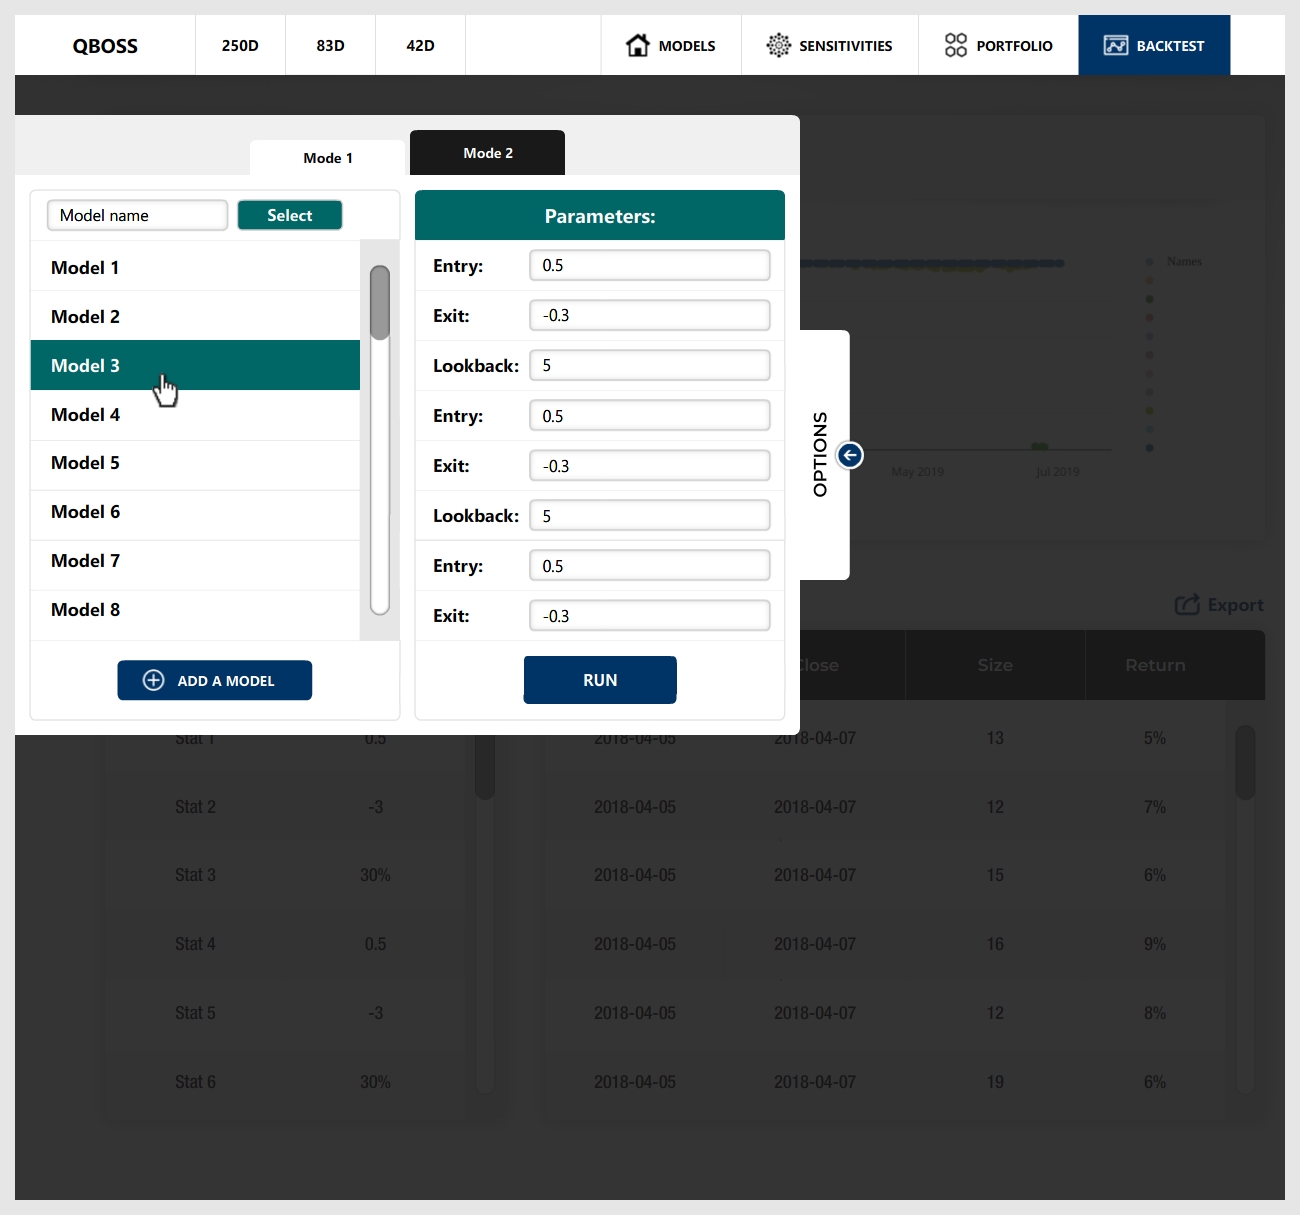Click the Backtest chart icon
Screen dimensions: 1300x1215
[x=1115, y=45]
